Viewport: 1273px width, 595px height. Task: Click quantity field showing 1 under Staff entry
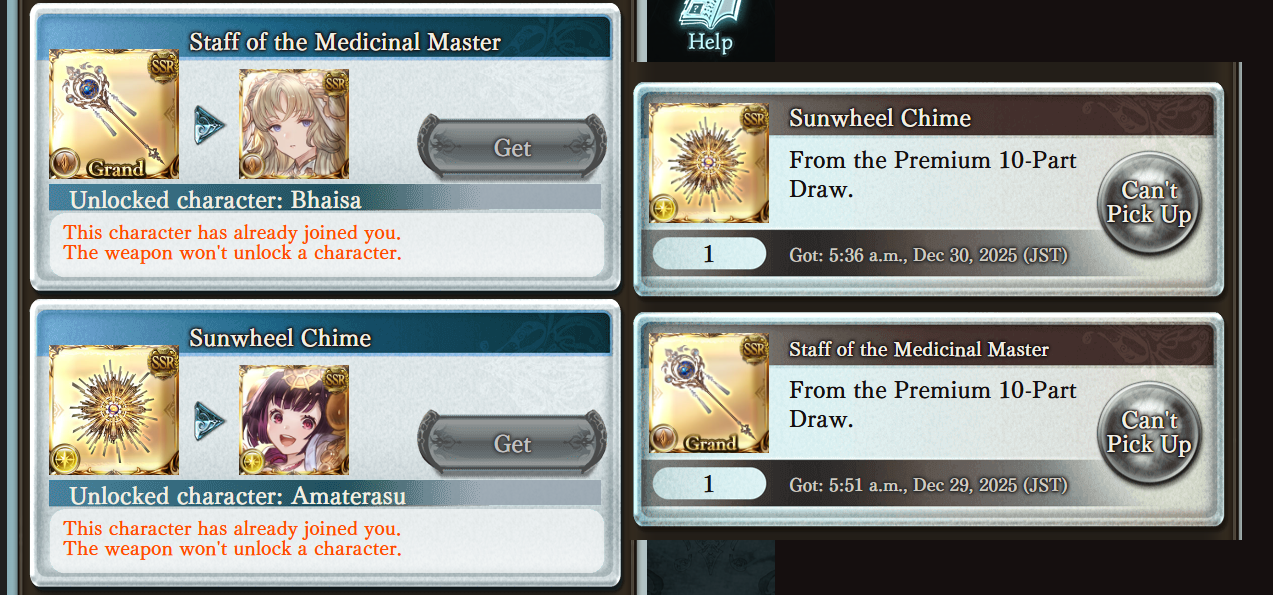click(x=709, y=484)
